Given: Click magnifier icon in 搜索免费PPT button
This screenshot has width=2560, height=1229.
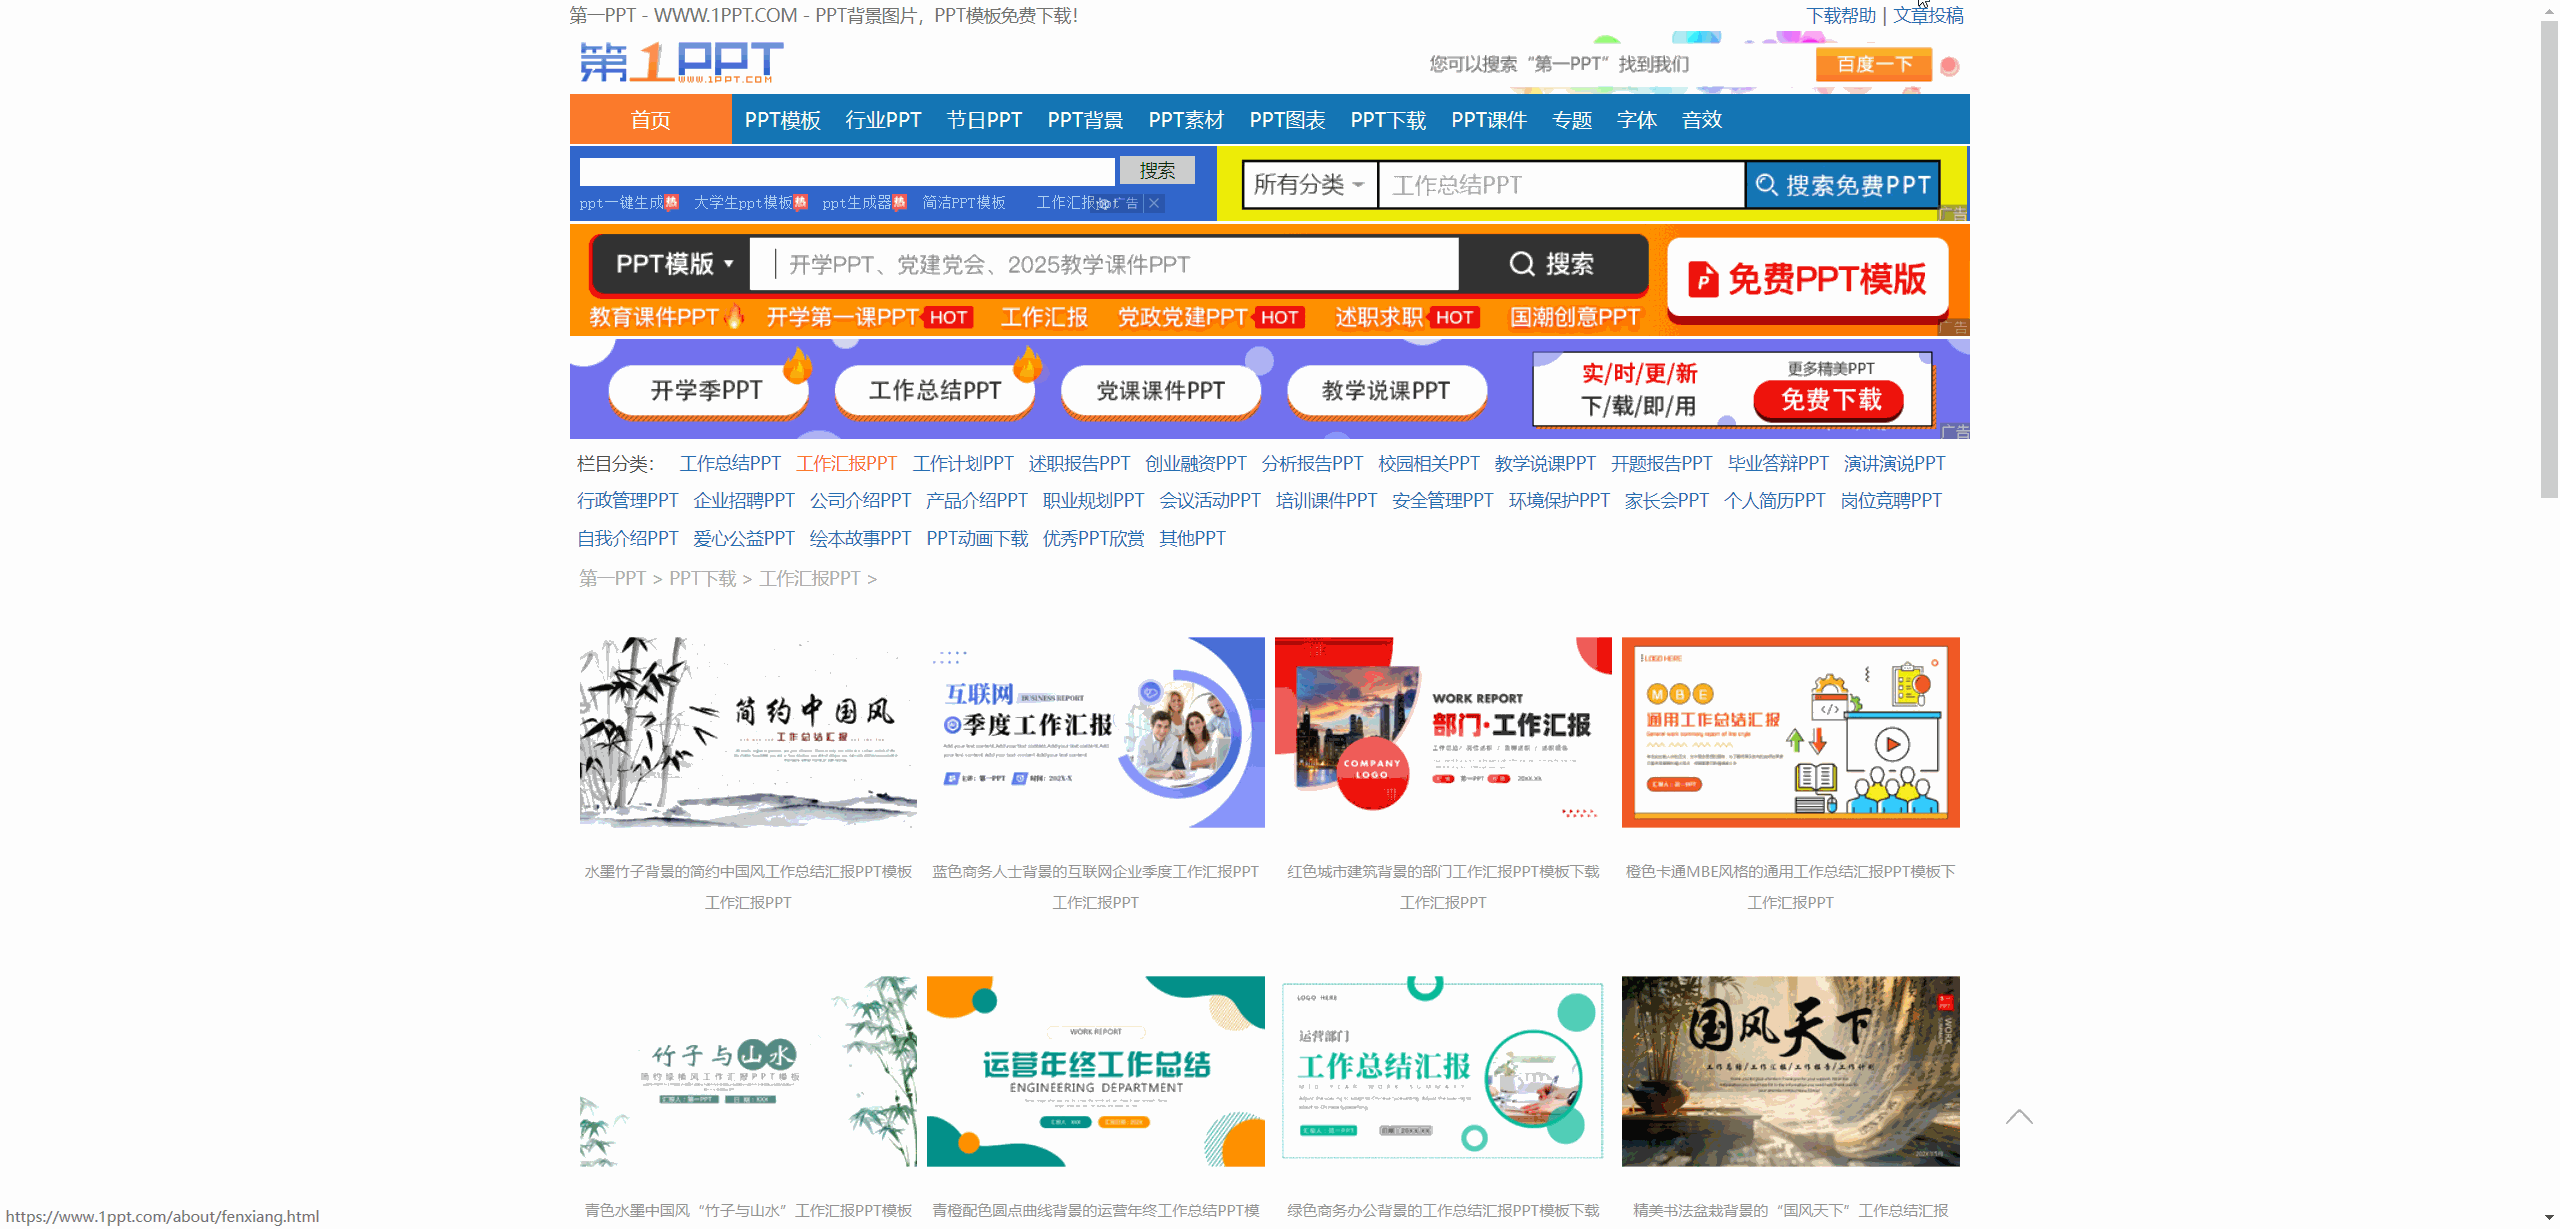Looking at the screenshot, I should click(x=1766, y=185).
